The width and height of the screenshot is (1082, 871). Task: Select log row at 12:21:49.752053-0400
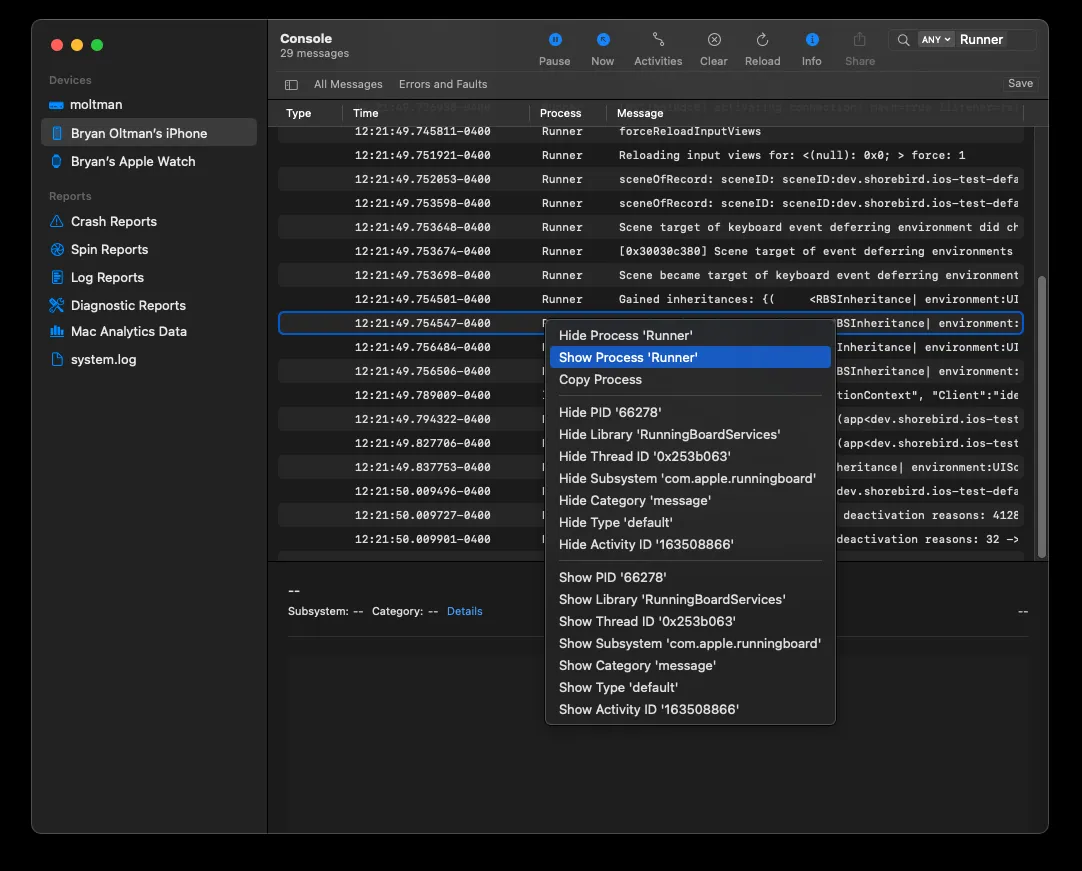coord(650,179)
